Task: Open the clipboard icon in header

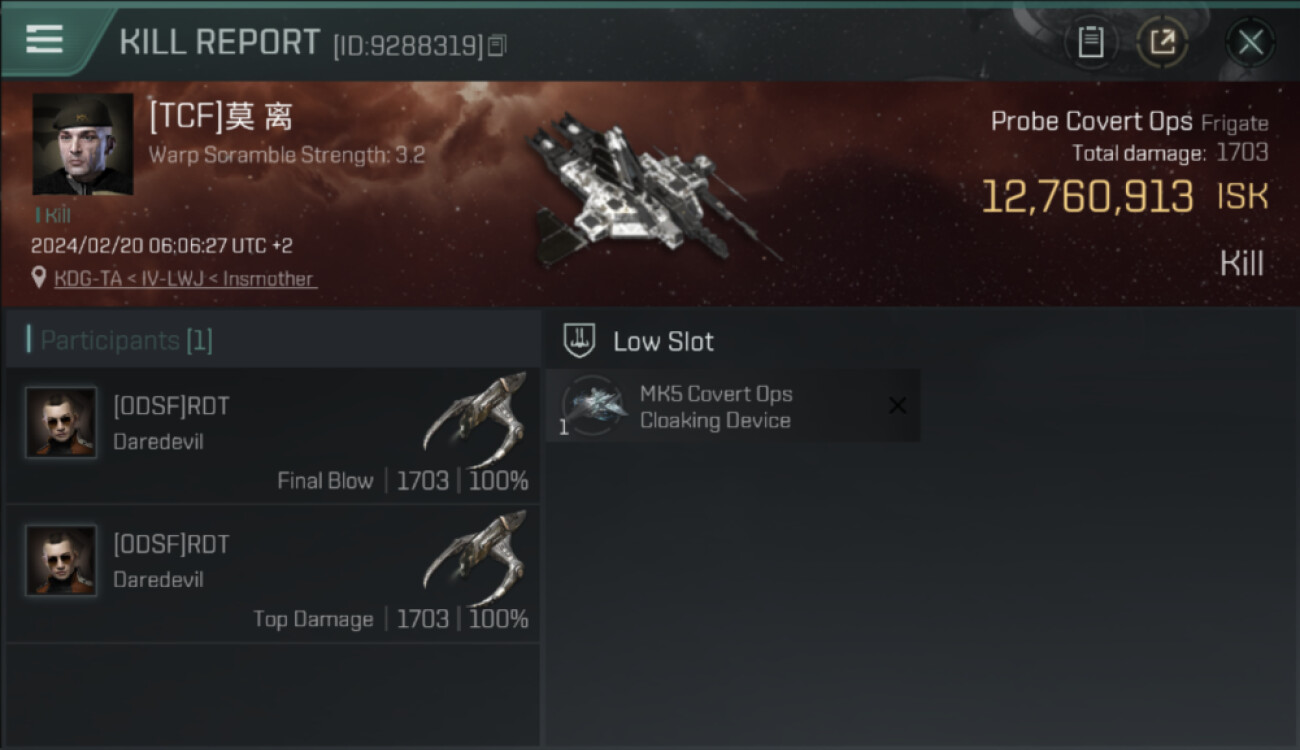Action: (1090, 42)
